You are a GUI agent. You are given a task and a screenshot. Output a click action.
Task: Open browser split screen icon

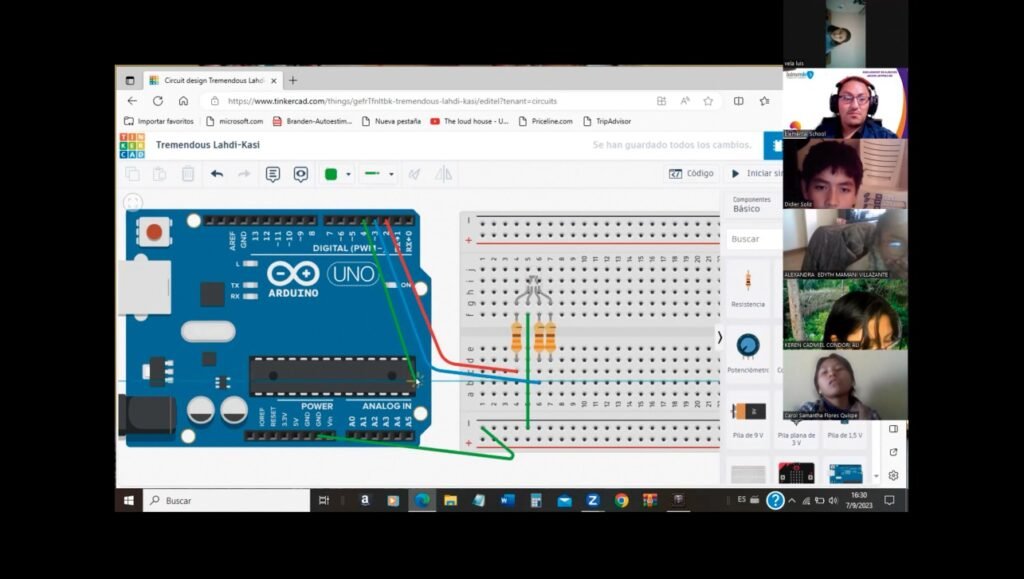(x=739, y=101)
